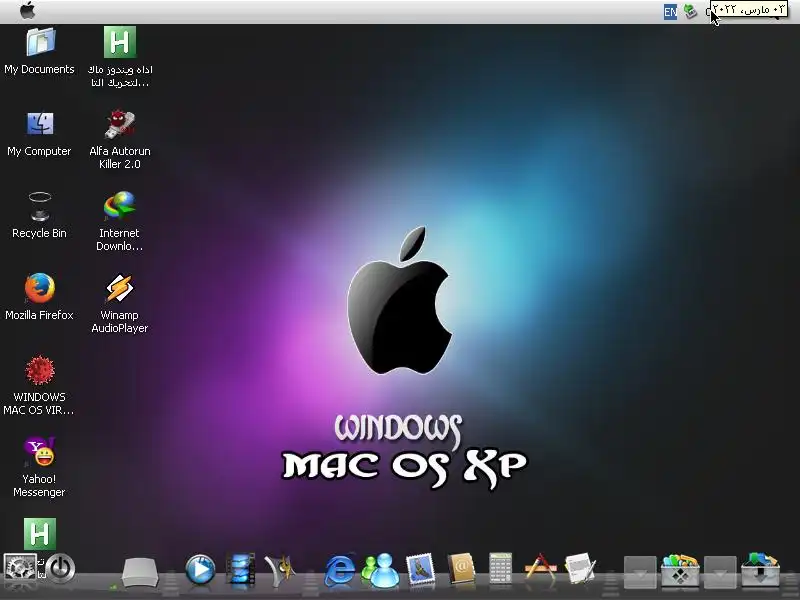The height and width of the screenshot is (600, 800).
Task: Click the "My Documents" label text
Action: point(39,69)
